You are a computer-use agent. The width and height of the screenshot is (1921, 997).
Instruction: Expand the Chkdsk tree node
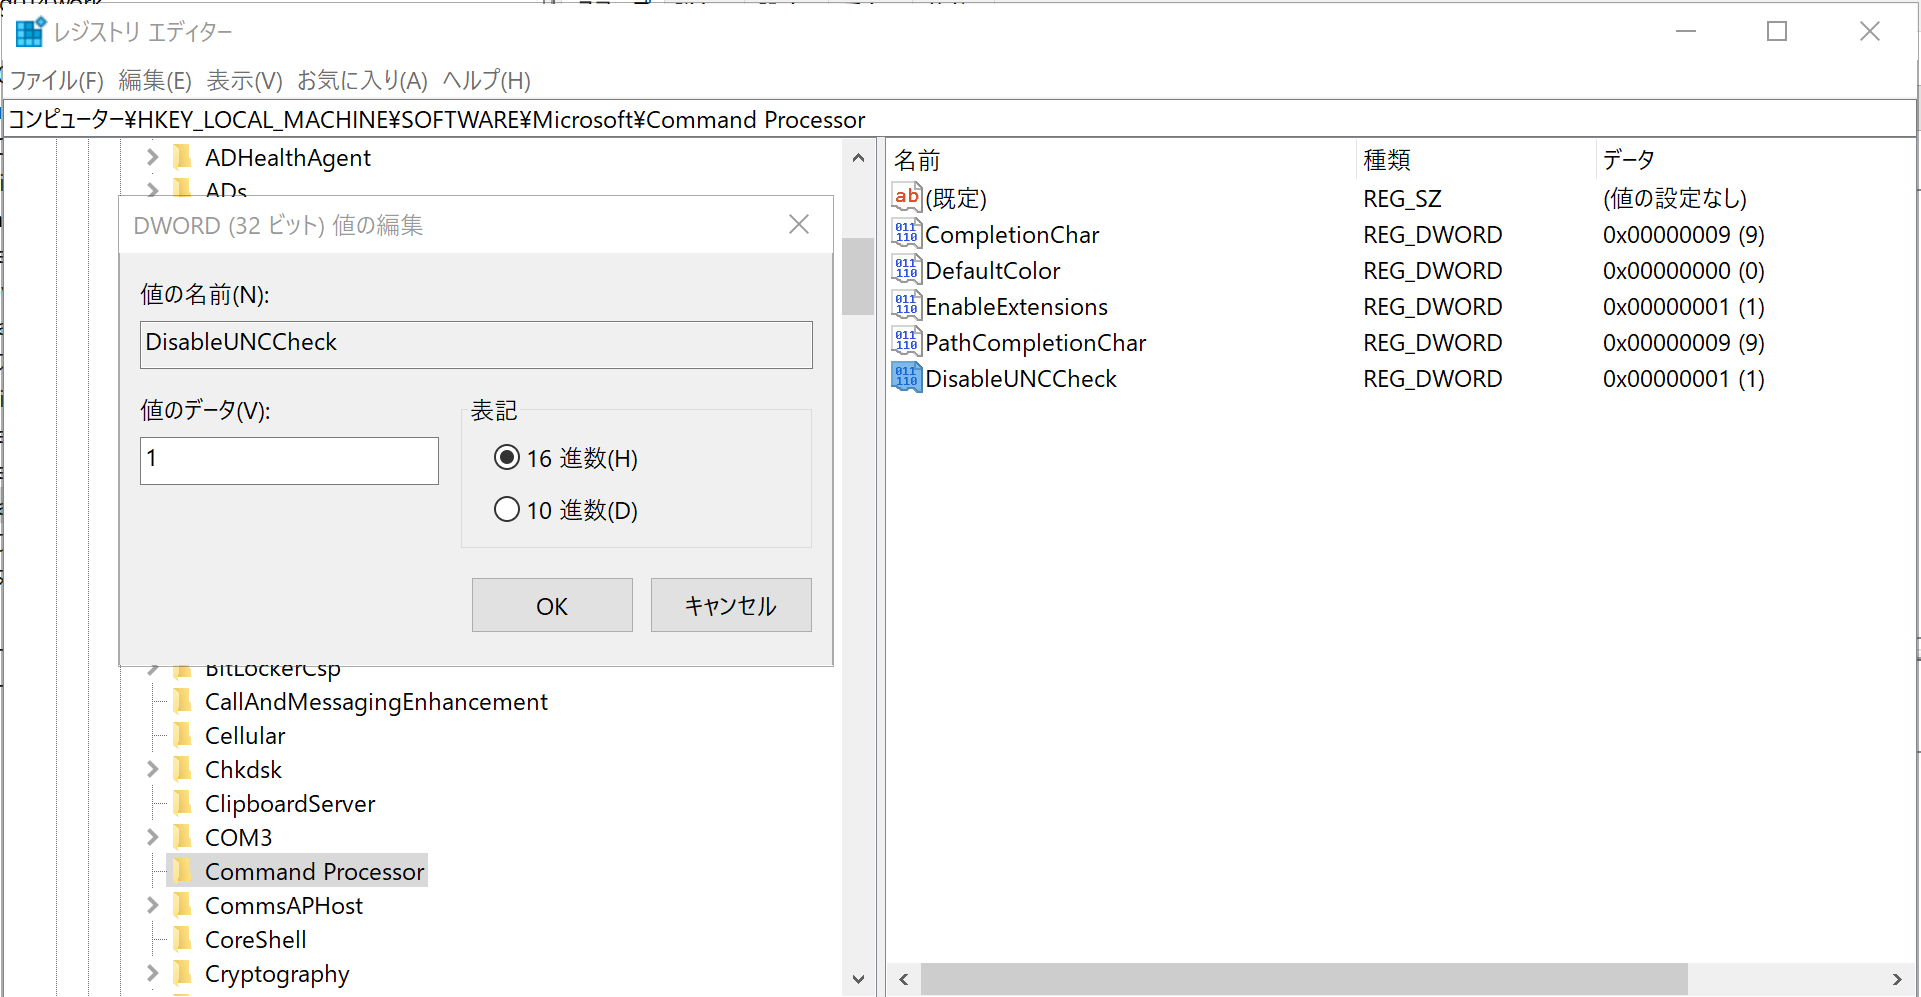coord(152,770)
